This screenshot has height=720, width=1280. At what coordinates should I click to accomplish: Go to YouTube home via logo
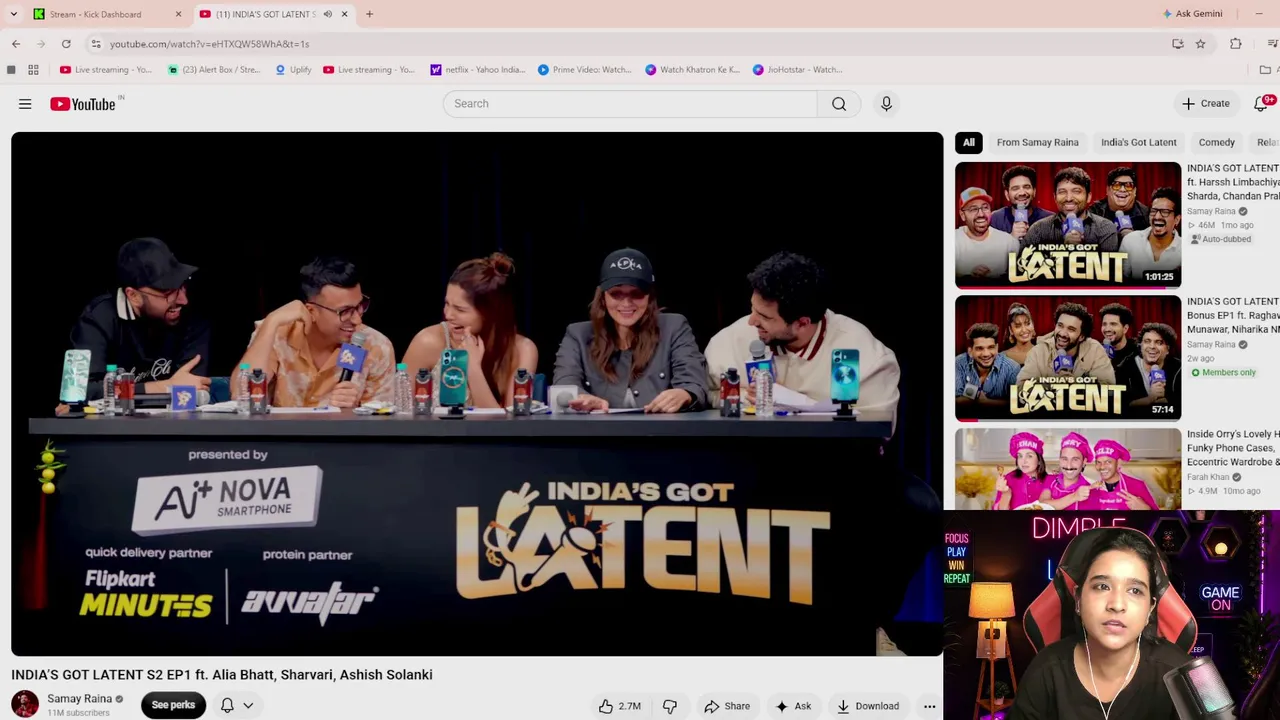[x=83, y=104]
